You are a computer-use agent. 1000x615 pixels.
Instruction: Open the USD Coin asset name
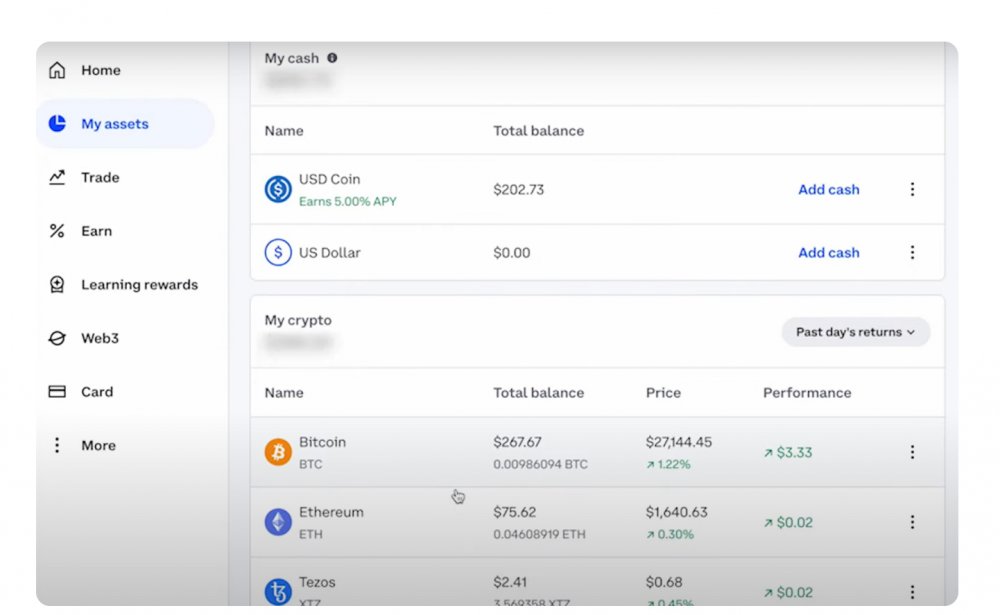[329, 179]
